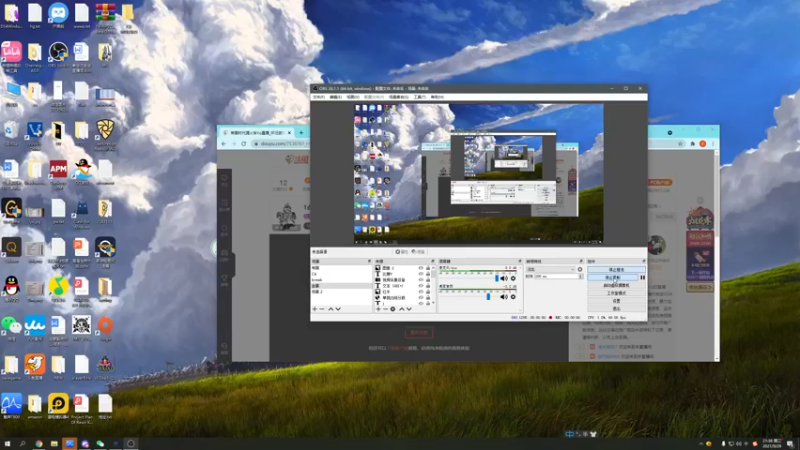Reload the page in the browser window
The height and width of the screenshot is (450, 800).
point(243,144)
